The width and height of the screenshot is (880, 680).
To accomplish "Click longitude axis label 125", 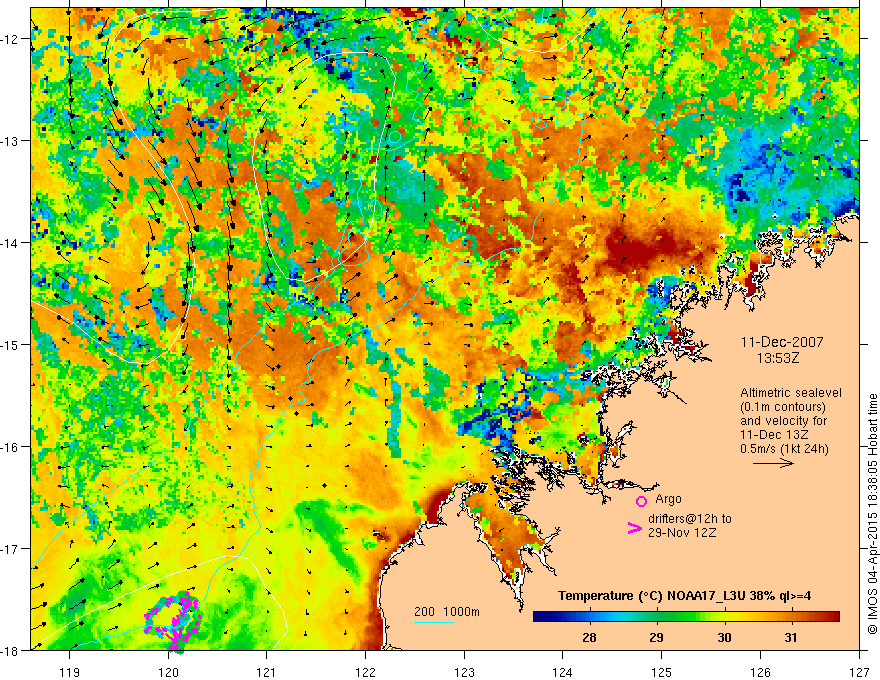I will (662, 672).
